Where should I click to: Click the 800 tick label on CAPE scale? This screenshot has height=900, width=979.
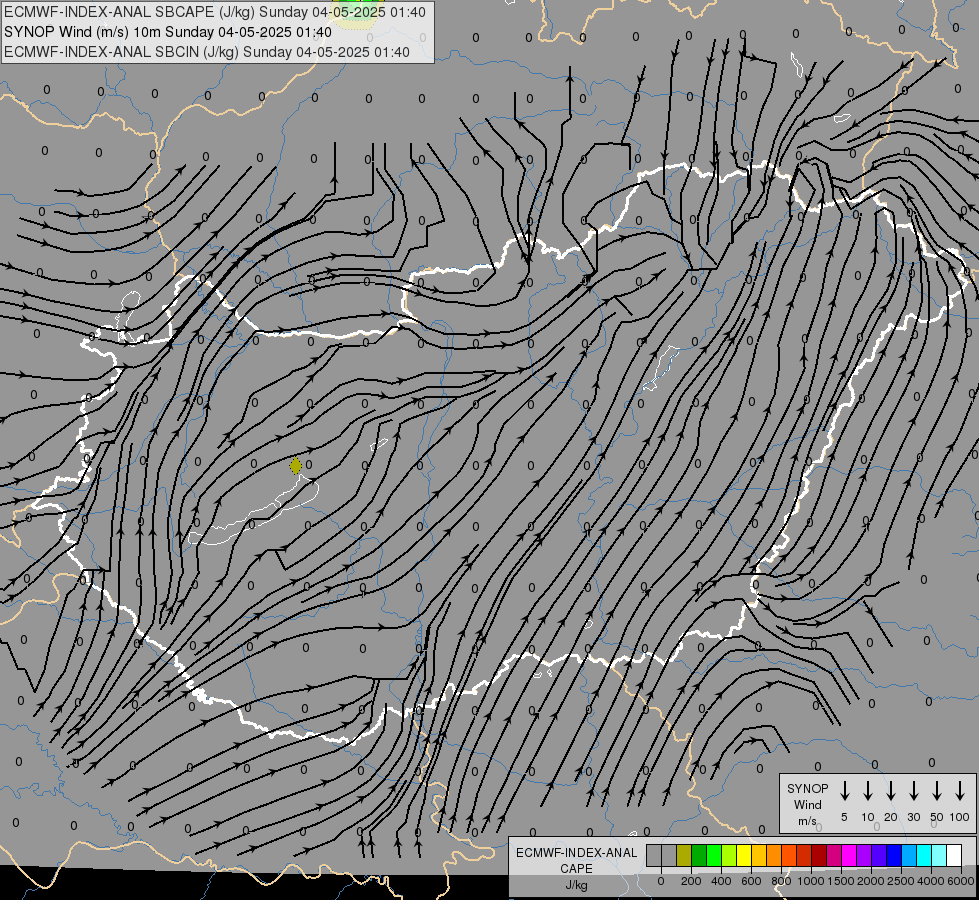pos(781,881)
